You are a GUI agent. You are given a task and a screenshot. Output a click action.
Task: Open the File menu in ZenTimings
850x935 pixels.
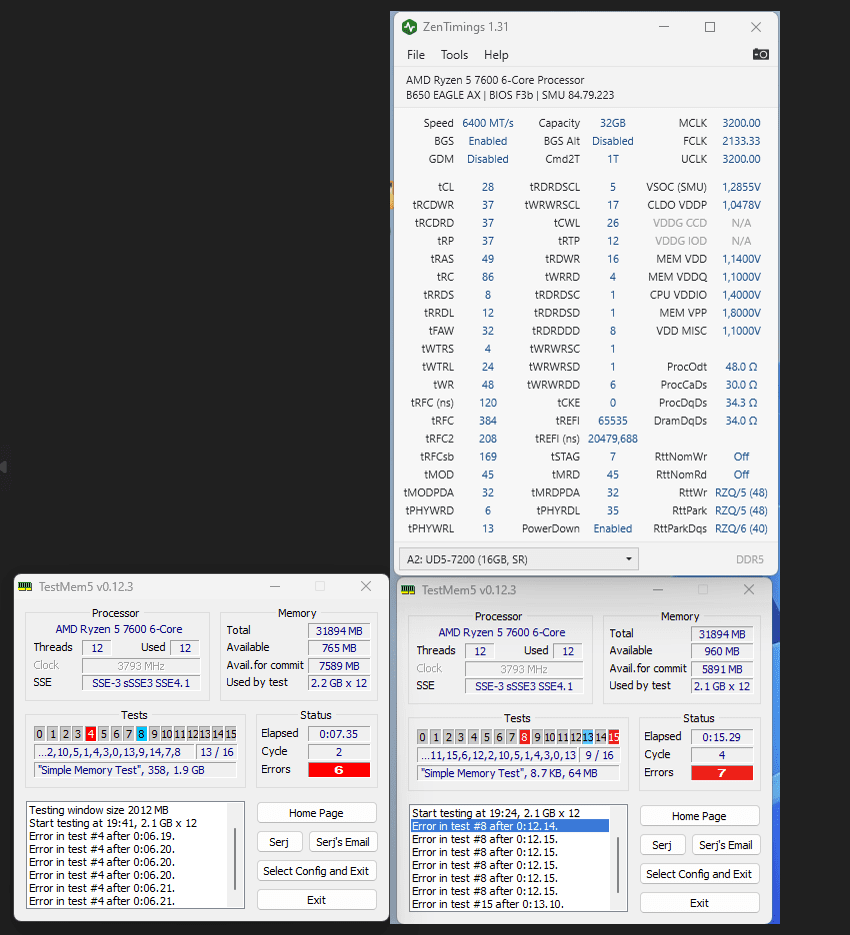(416, 55)
